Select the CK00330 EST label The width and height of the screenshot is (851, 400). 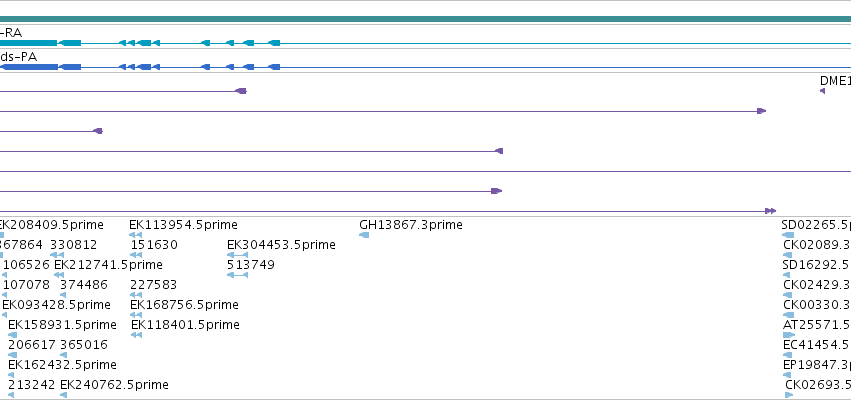point(817,305)
